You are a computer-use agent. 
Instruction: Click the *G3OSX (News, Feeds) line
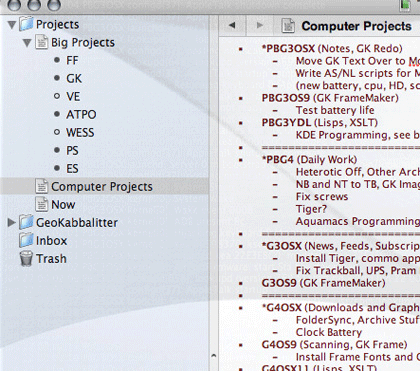341,246
